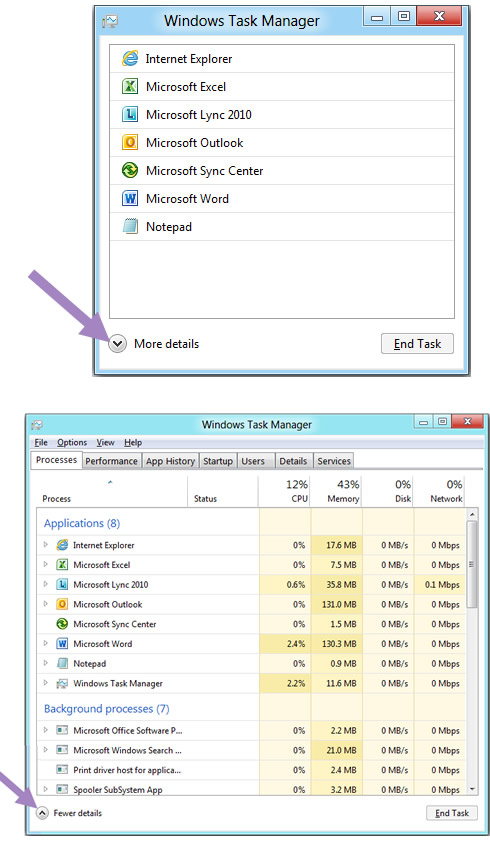The height and width of the screenshot is (843, 490).
Task: Expand Microsoft Office Software P... group arrow
Action: click(x=46, y=730)
